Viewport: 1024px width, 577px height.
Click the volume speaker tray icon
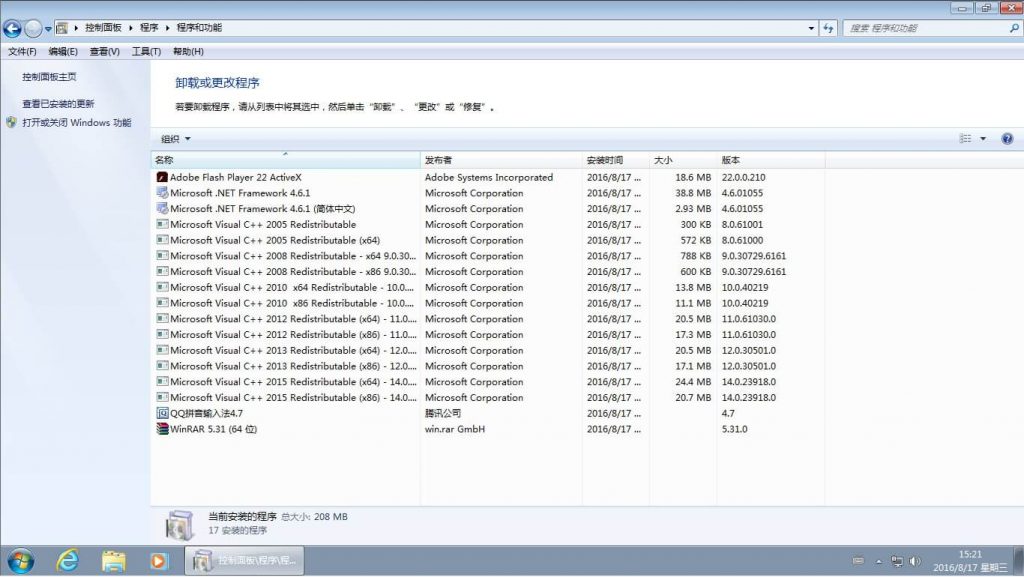pyautogui.click(x=914, y=561)
